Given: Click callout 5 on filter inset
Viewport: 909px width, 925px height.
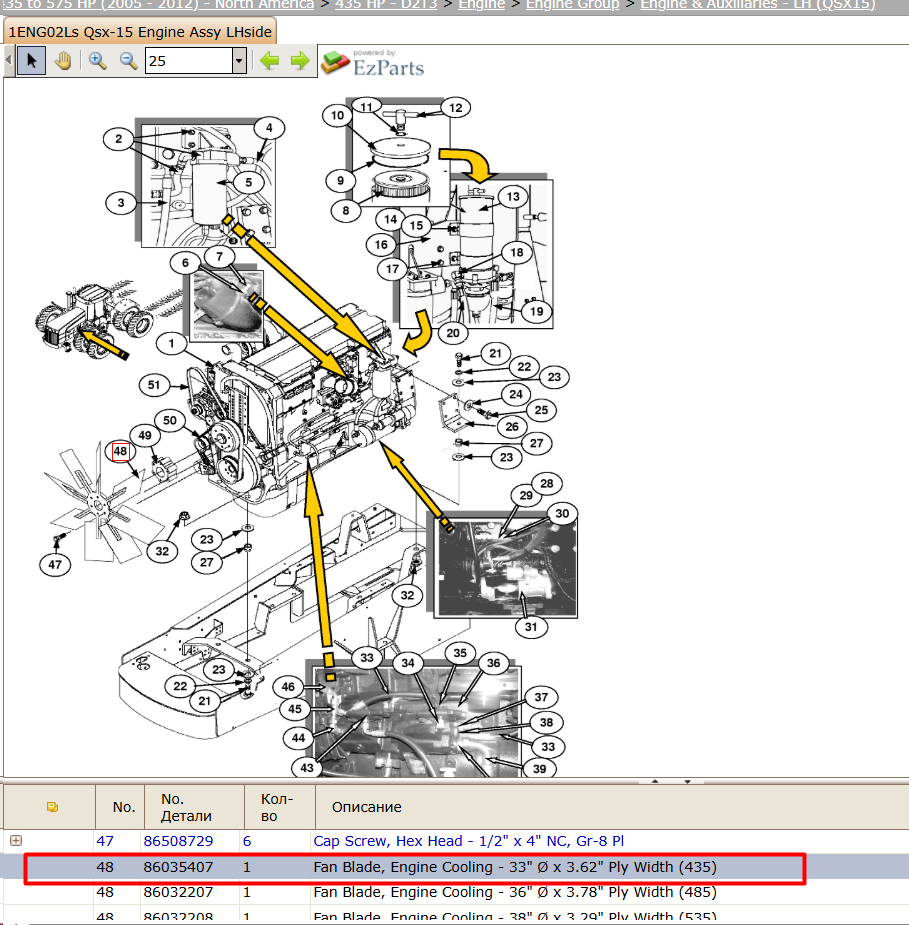Looking at the screenshot, I should [x=248, y=182].
